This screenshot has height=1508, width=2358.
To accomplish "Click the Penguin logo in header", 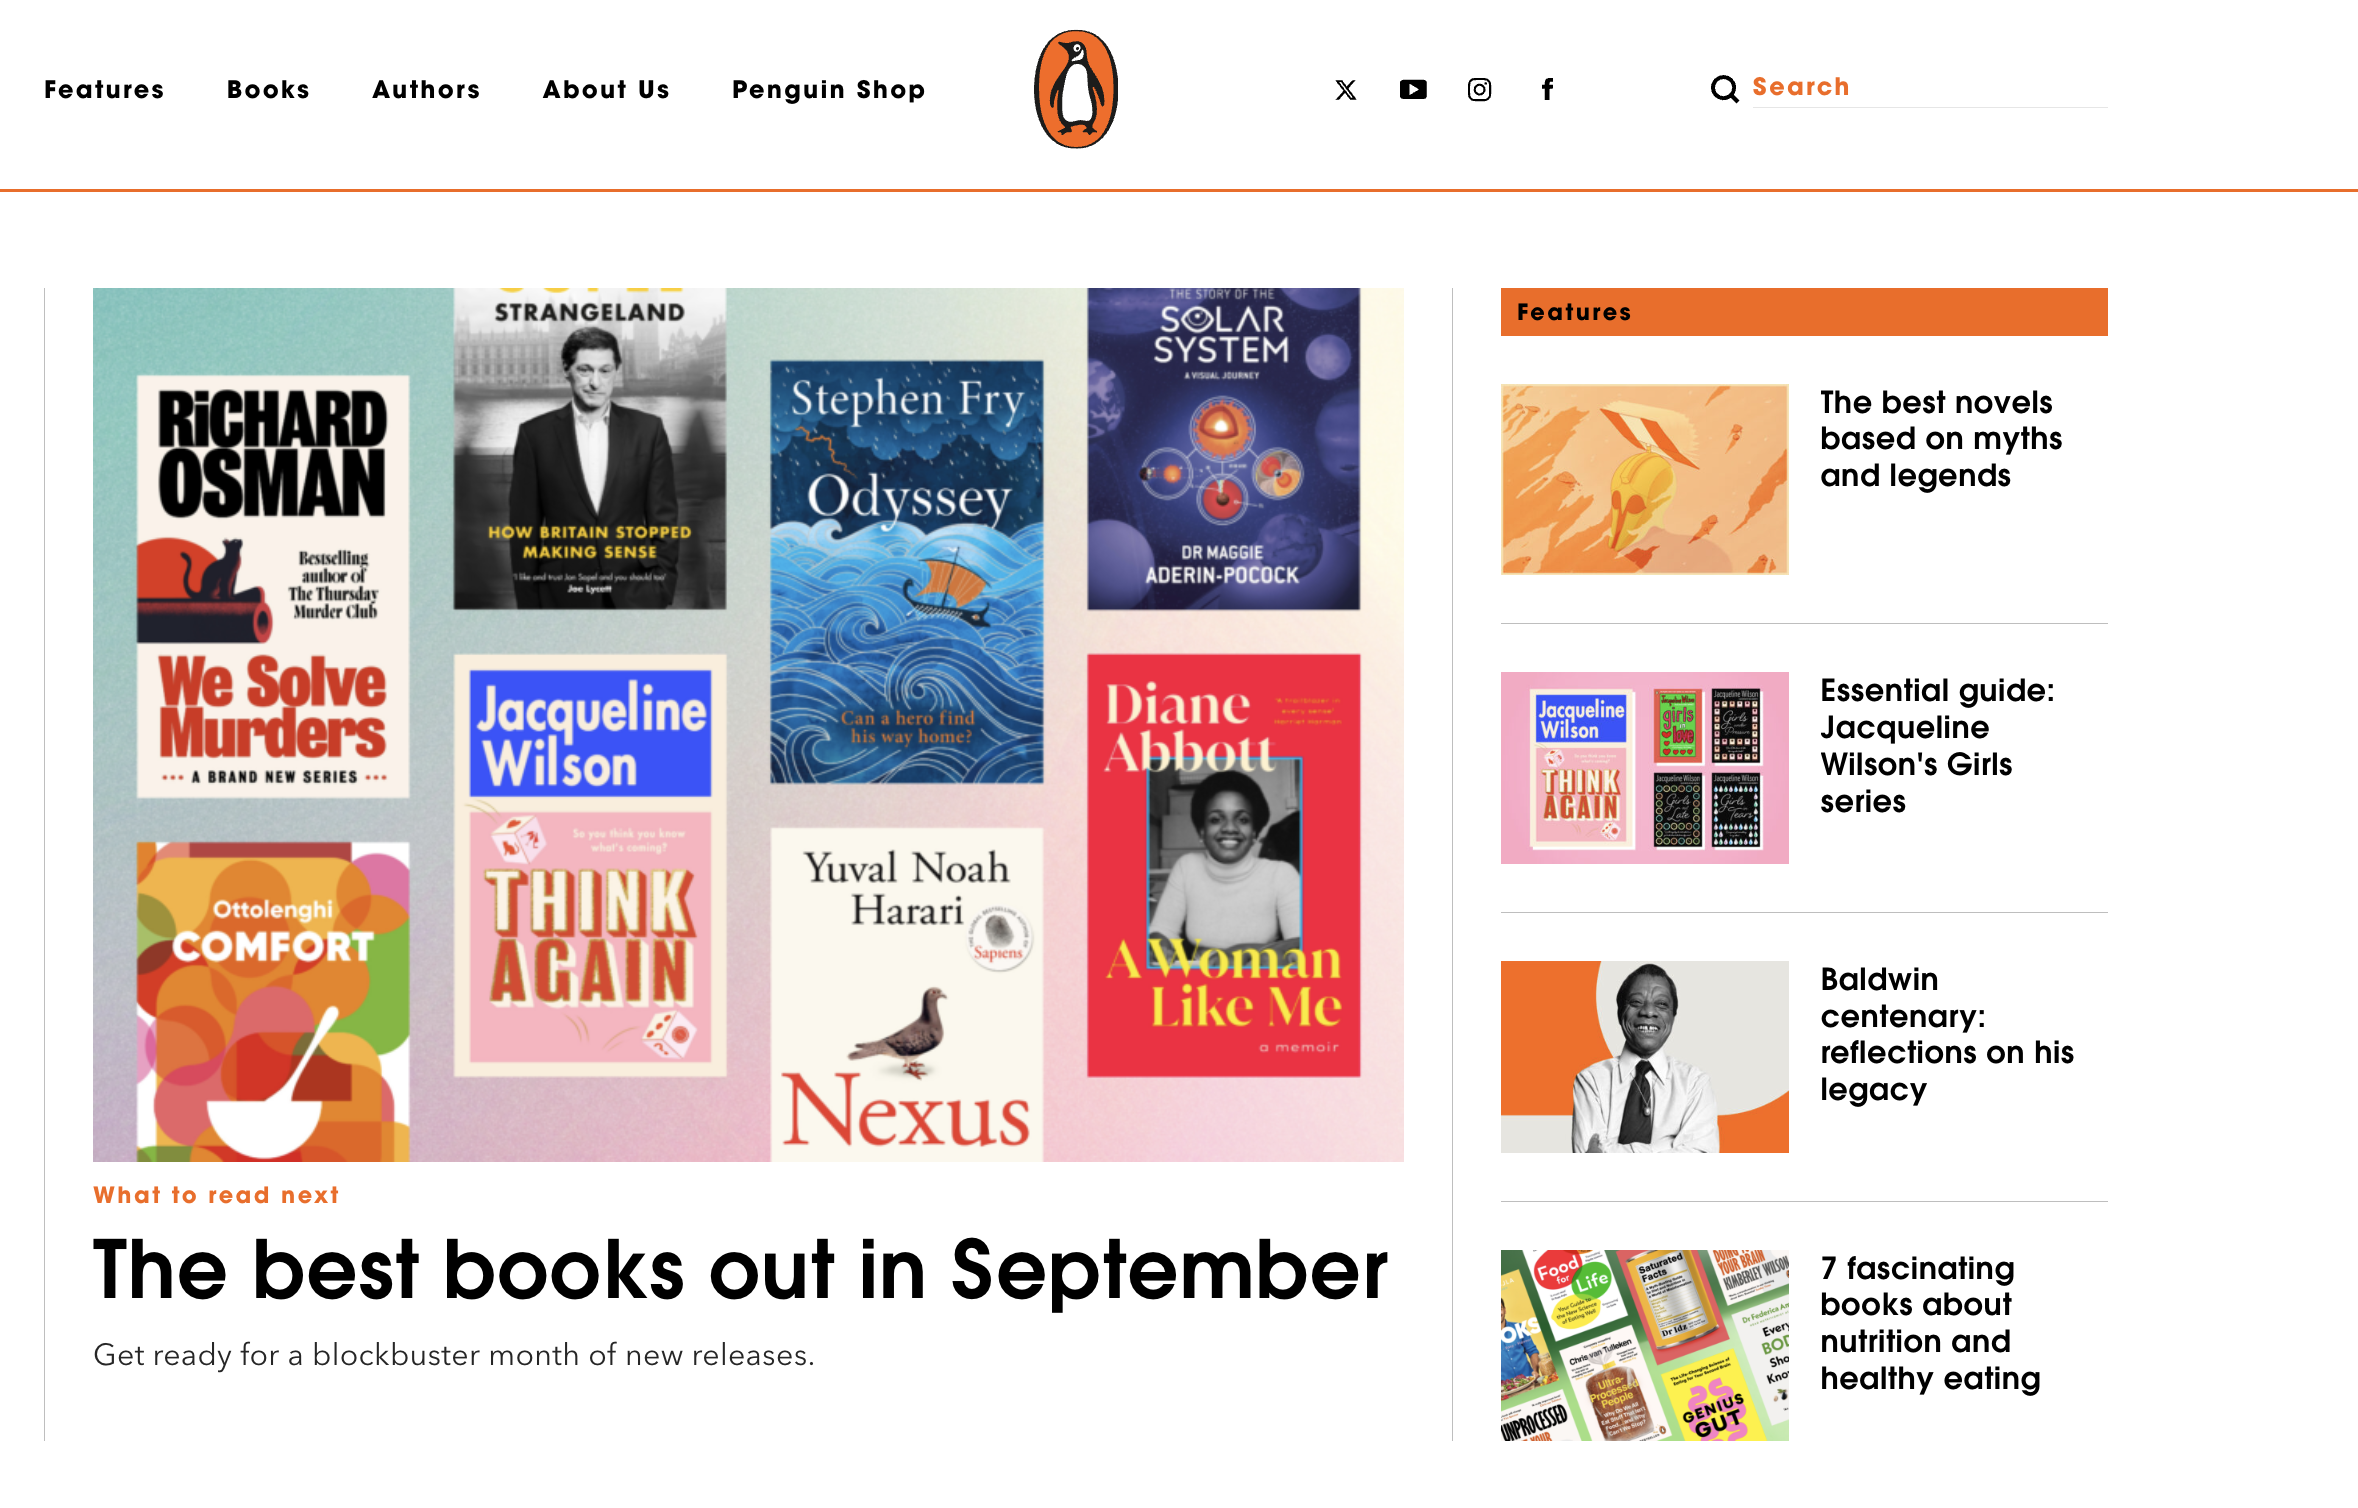I will (1076, 89).
